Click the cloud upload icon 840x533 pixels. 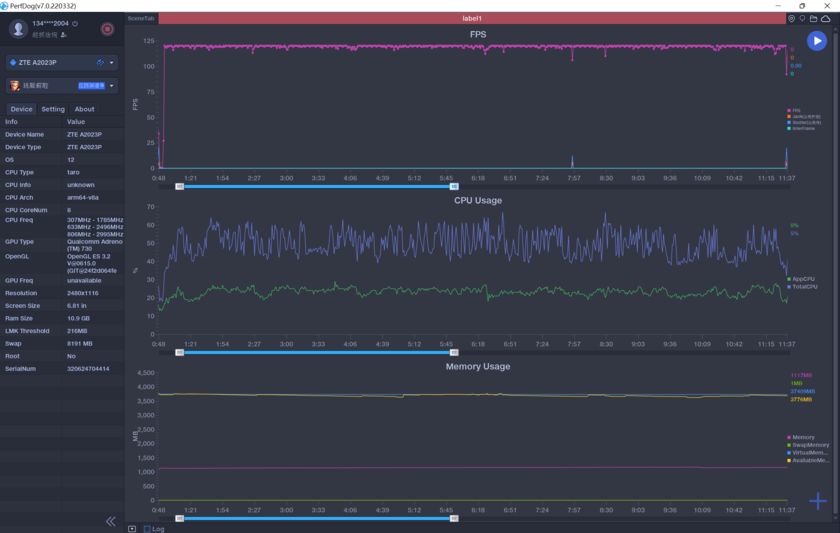point(826,18)
